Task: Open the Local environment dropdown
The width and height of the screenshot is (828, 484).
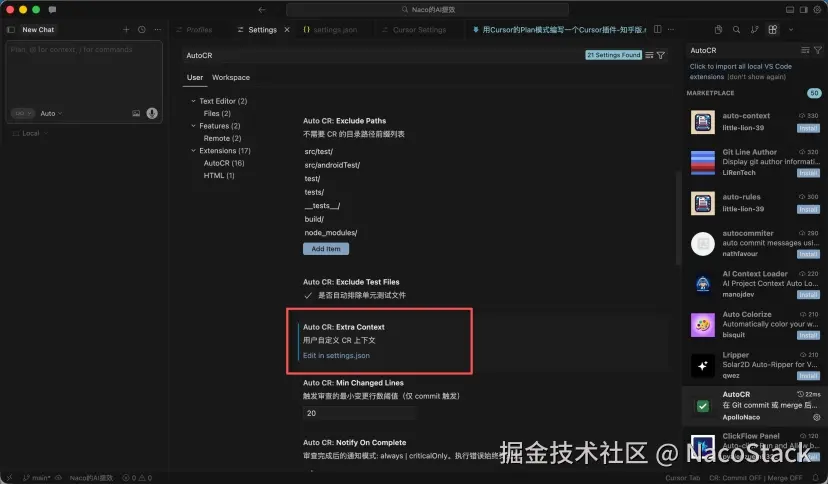Action: (x=31, y=134)
